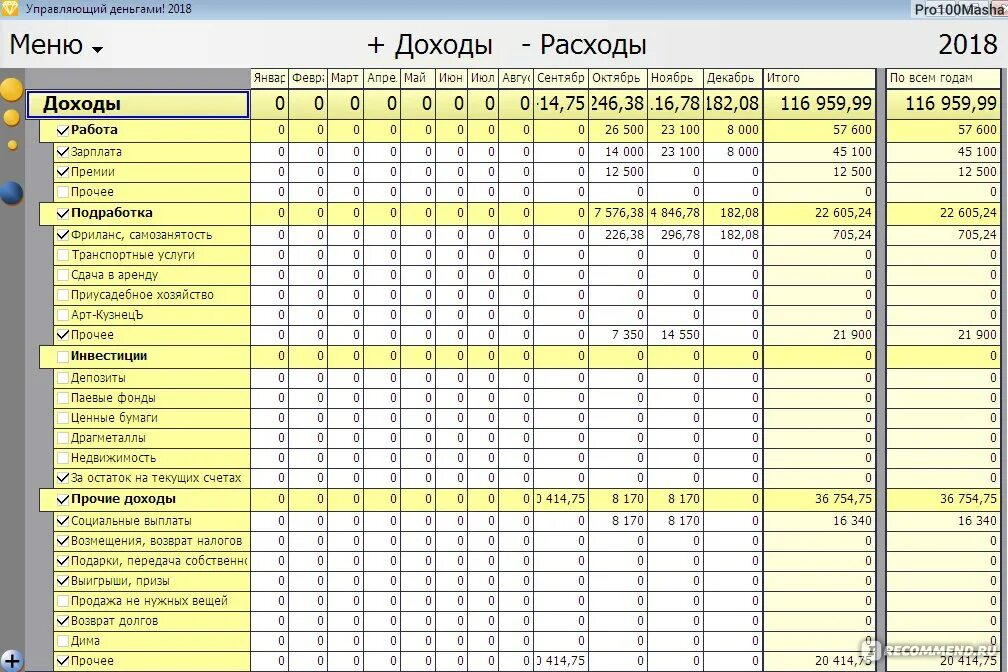Click Прочие доходы Итого cell 36 754,75

[819, 499]
